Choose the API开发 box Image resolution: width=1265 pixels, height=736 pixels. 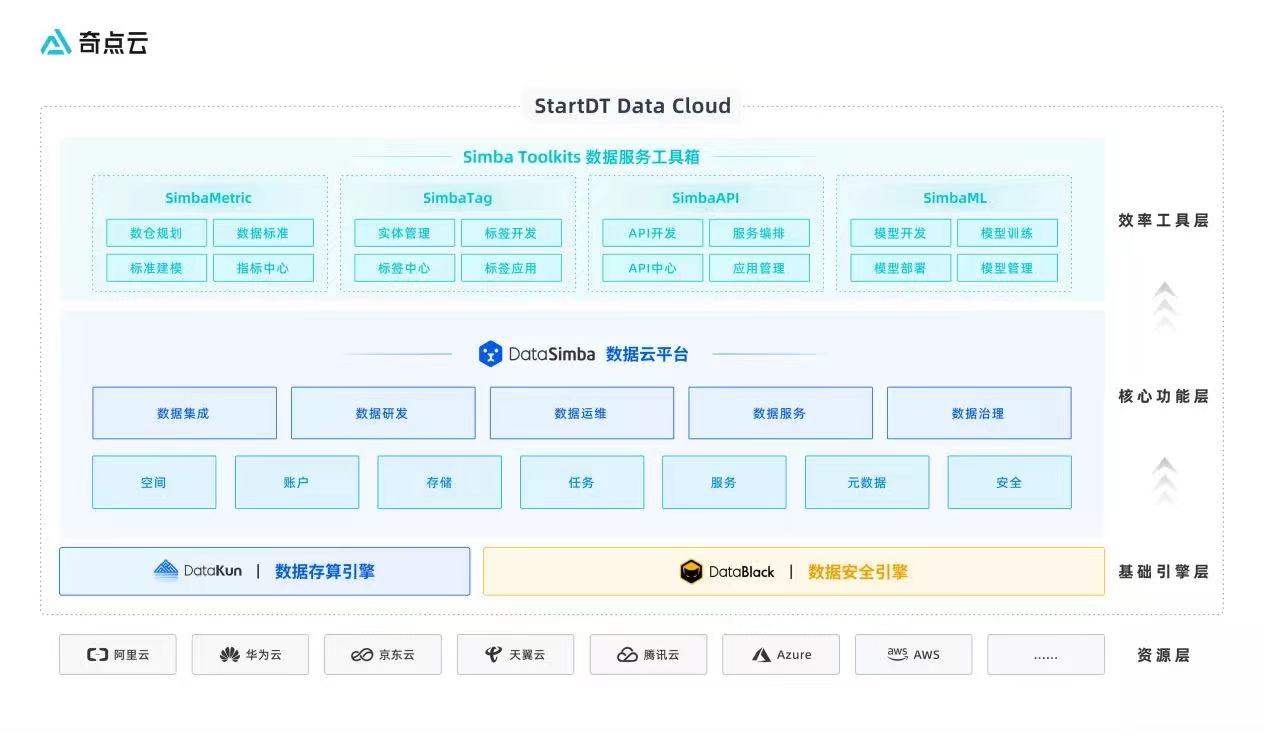coord(653,233)
